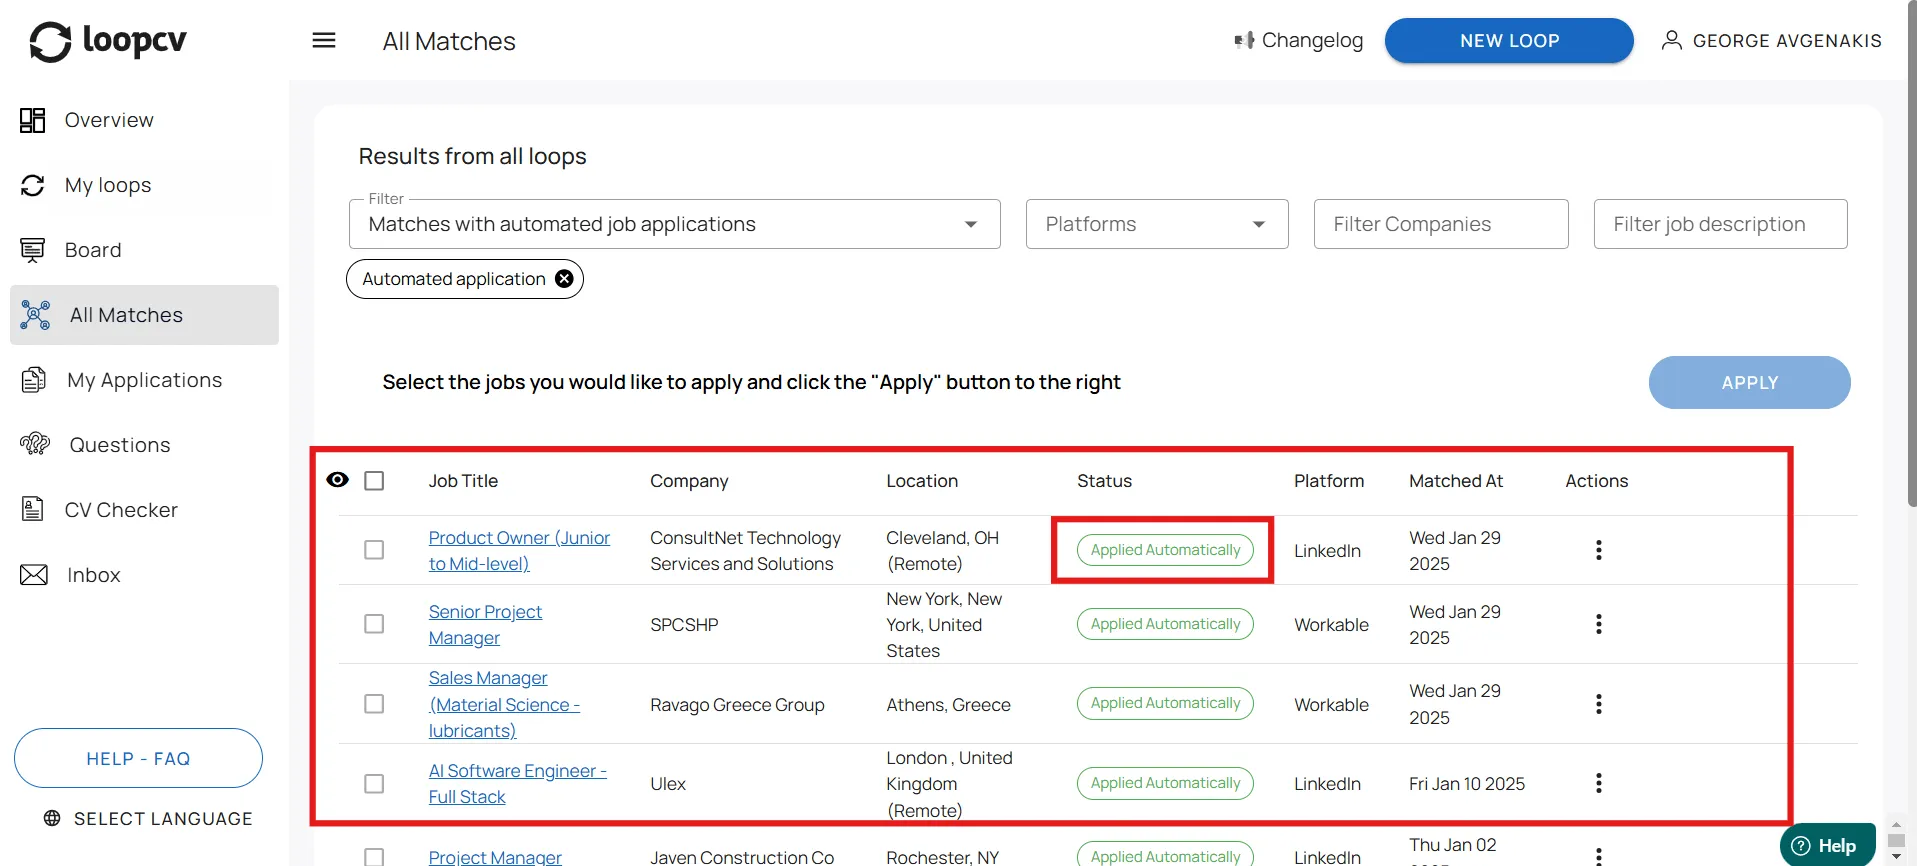The height and width of the screenshot is (866, 1917).
Task: Click the My loops refresh icon
Action: (x=33, y=185)
